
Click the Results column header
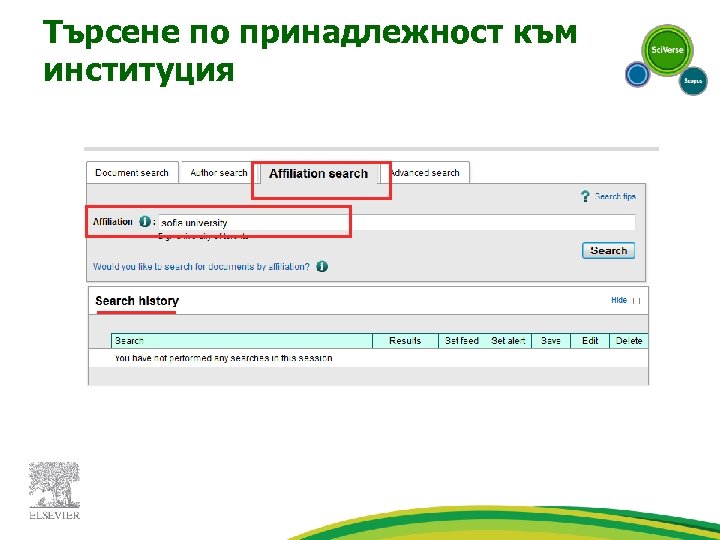[x=405, y=341]
